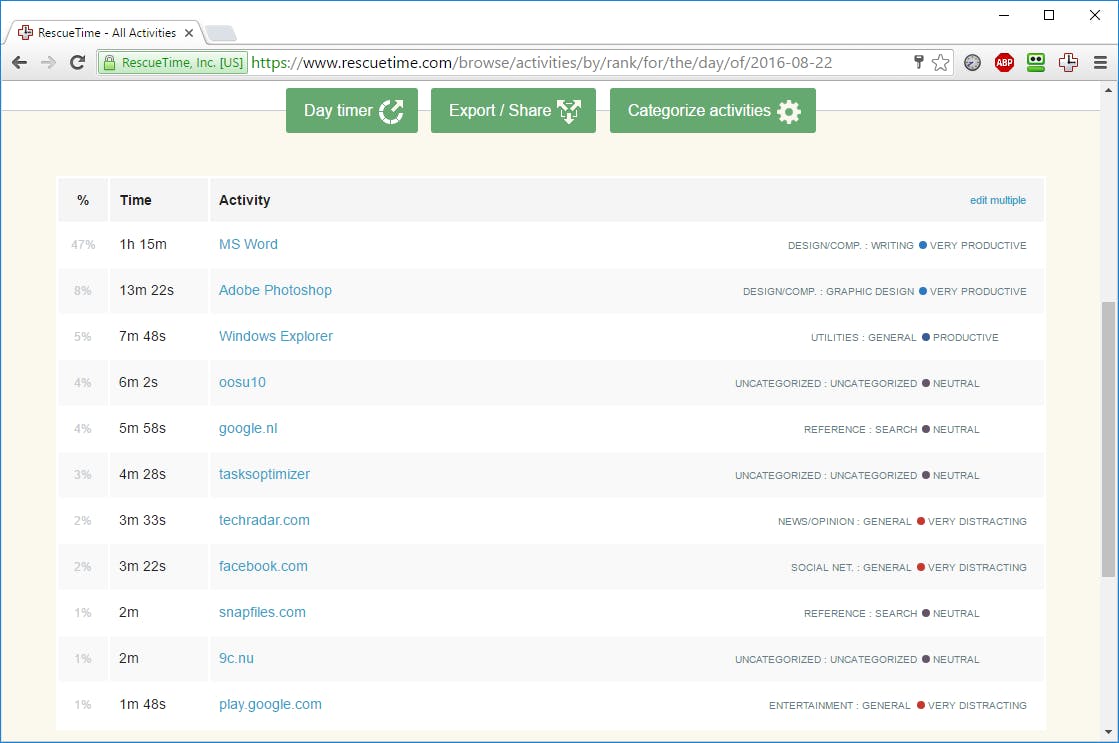Click the MS Word productivity color dot
The width and height of the screenshot is (1119, 743).
pyautogui.click(x=922, y=245)
